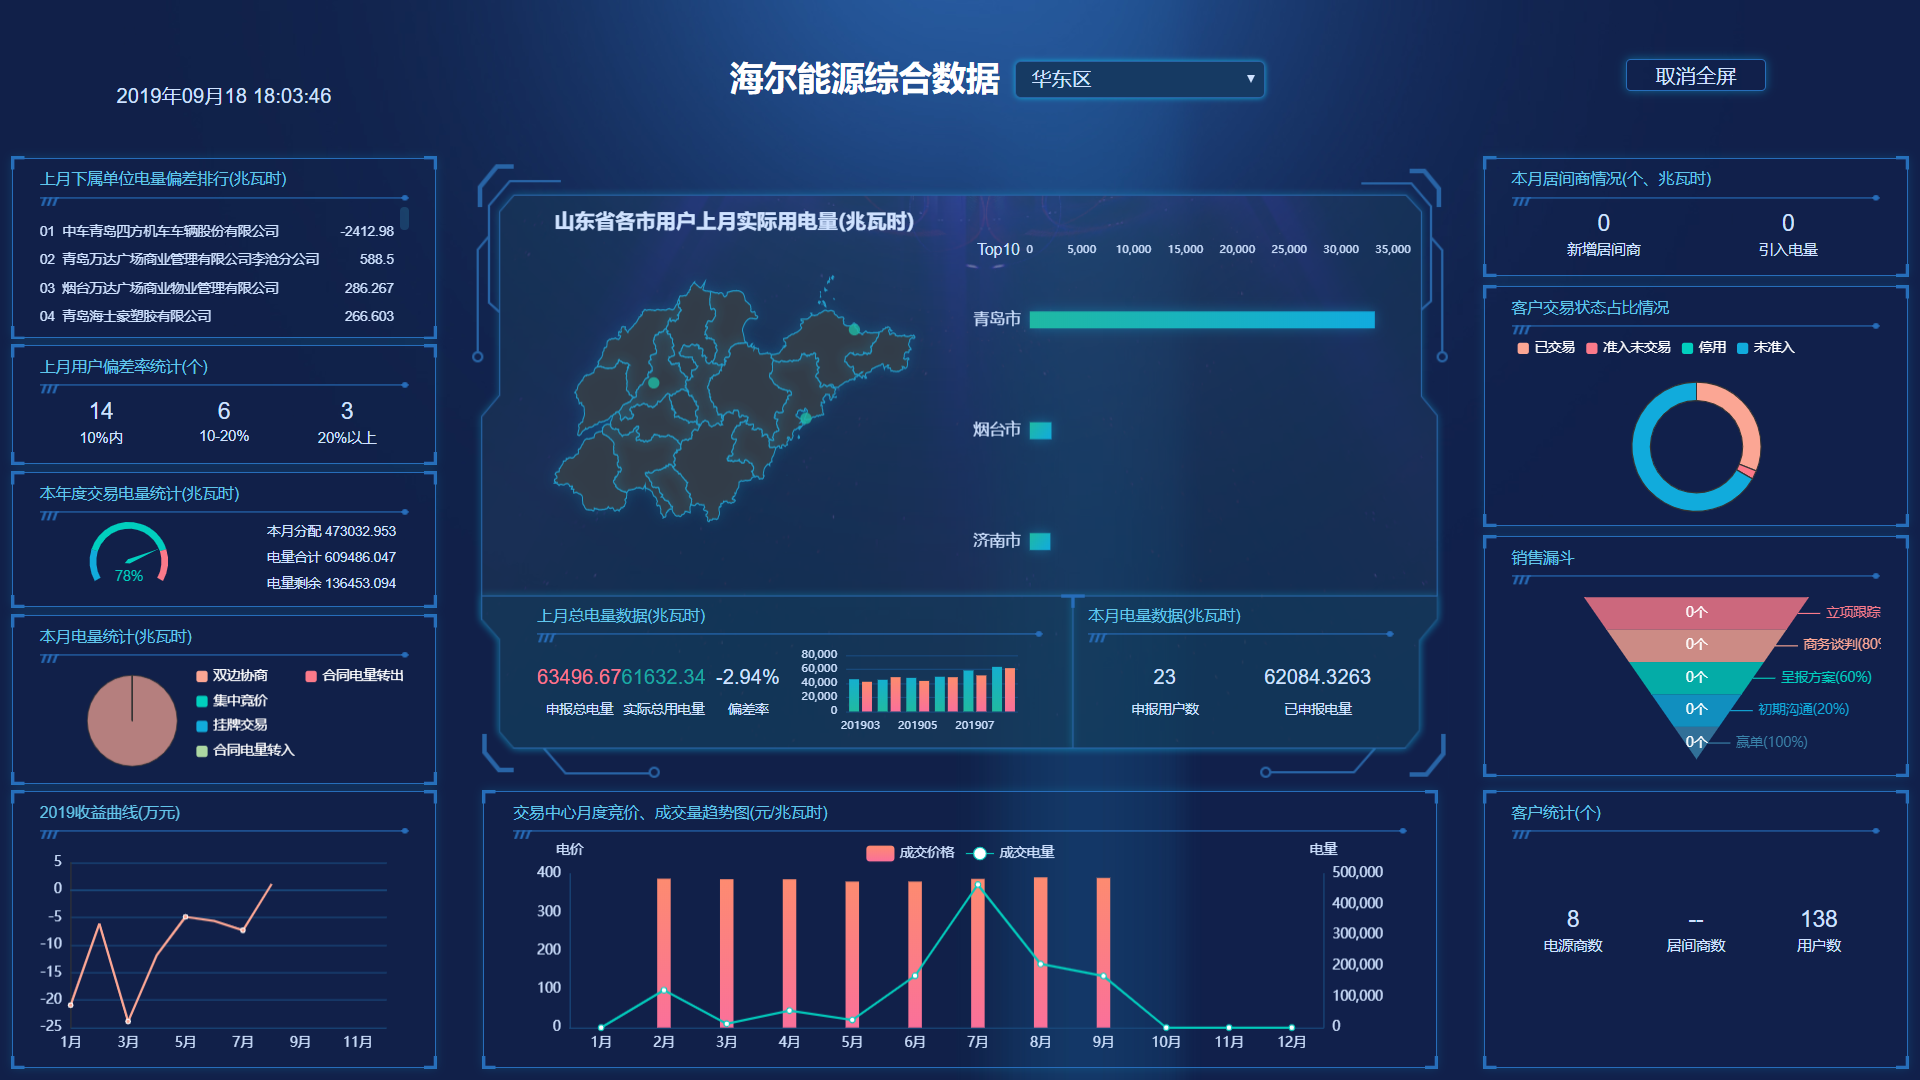Screen dimensions: 1920x1080
Task: Click the 商务谈判 funnel segment
Action: 1696,645
